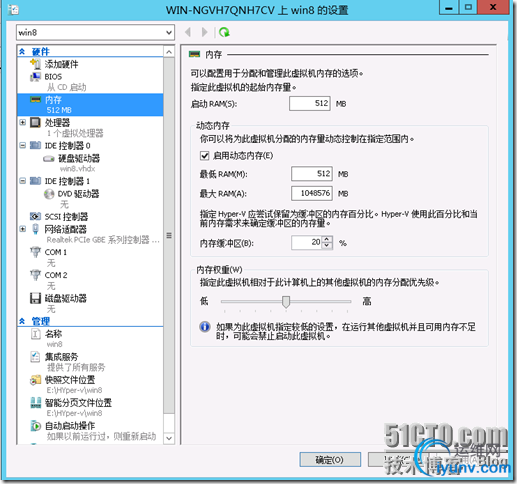The image size is (517, 484).
Task: Click the blue info icon near memory weight note
Action: 205,327
